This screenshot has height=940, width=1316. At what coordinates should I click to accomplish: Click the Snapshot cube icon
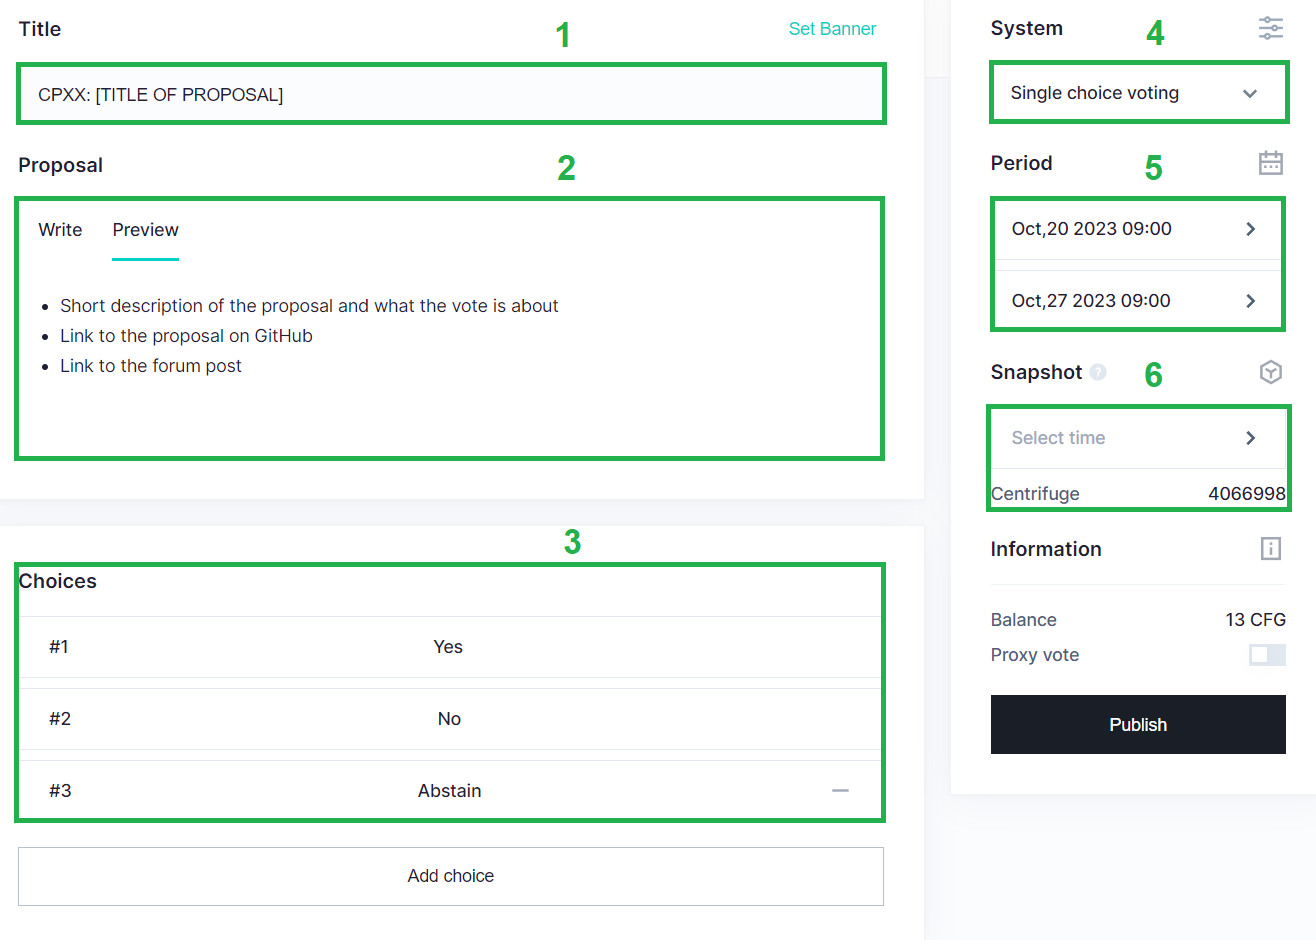(x=1270, y=372)
